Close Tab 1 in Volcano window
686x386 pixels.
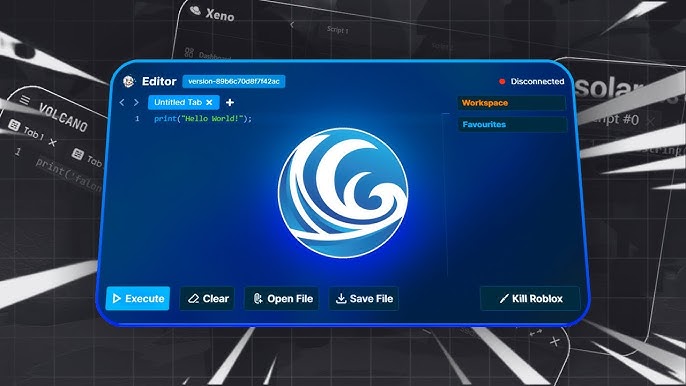[52, 142]
